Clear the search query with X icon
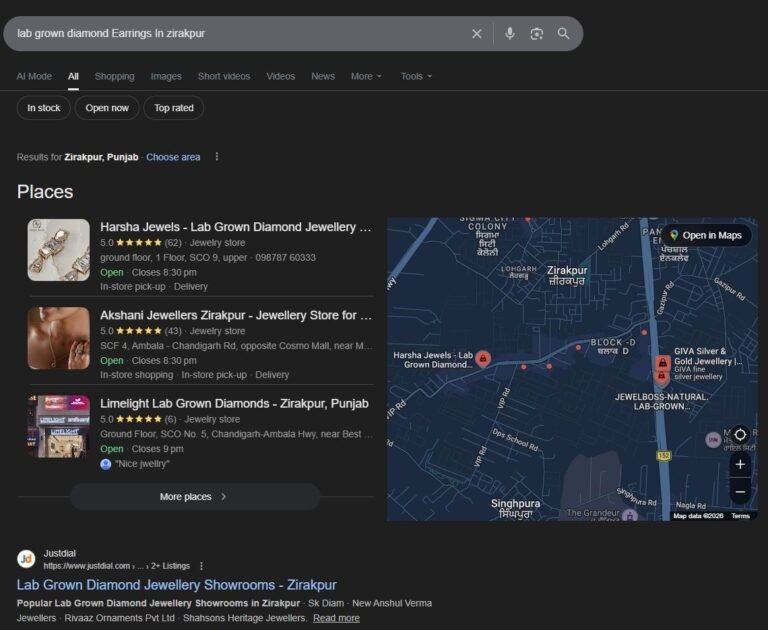The width and height of the screenshot is (768, 630). tap(477, 34)
